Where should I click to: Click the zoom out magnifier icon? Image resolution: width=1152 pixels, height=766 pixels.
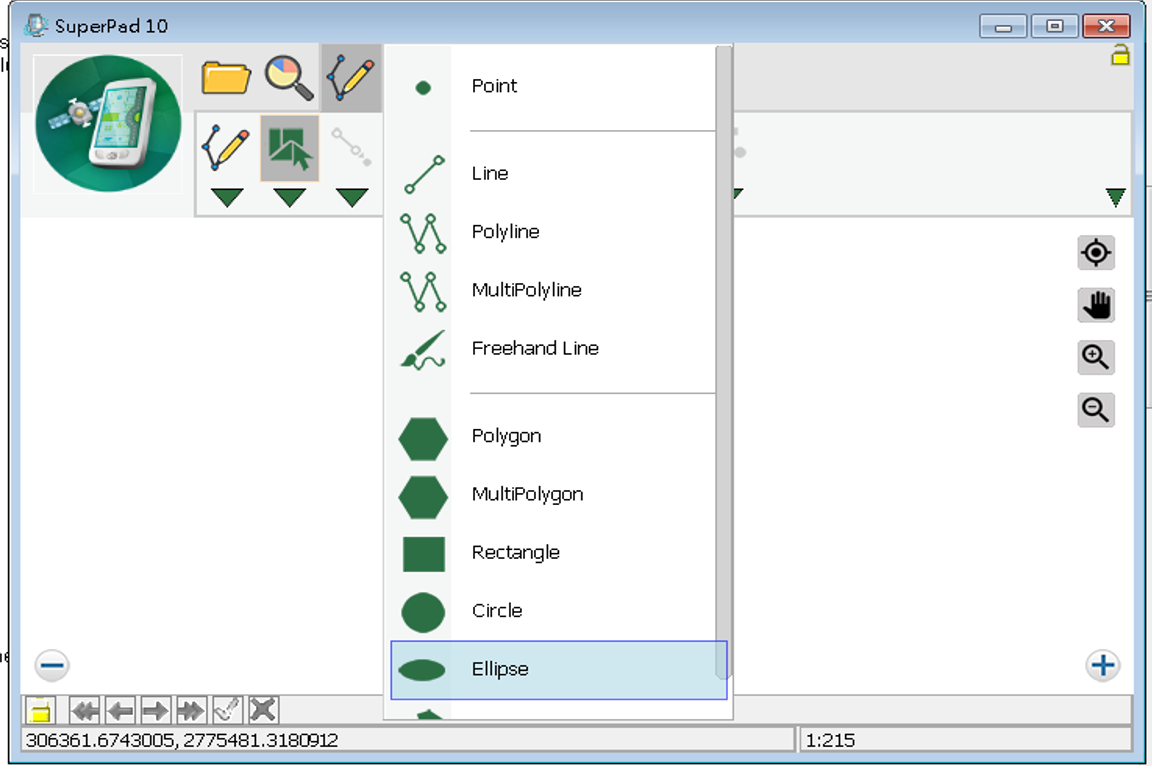click(x=1096, y=409)
